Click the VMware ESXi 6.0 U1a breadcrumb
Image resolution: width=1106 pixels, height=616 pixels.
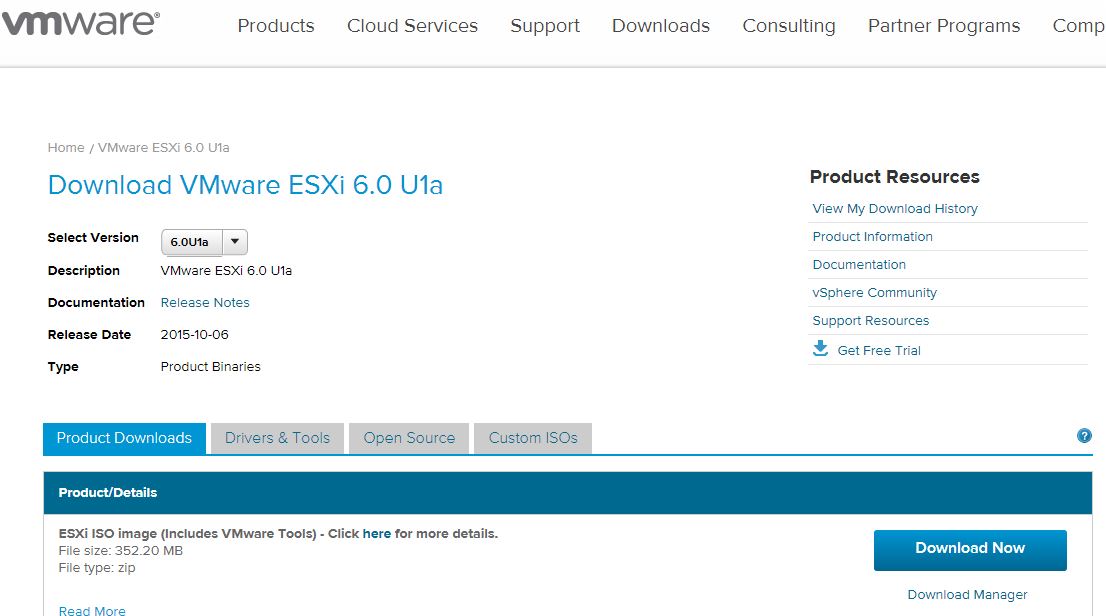point(164,147)
